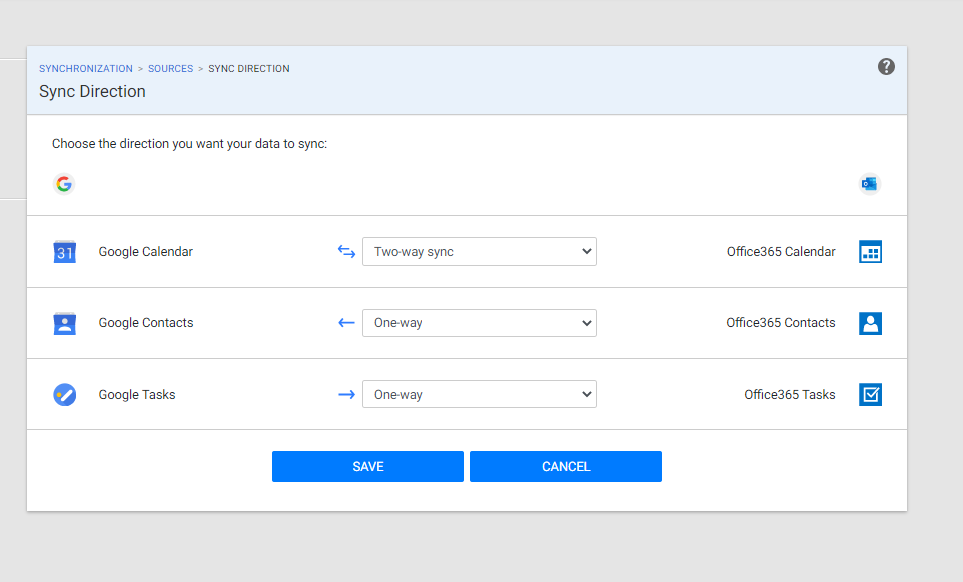
Task: Open the Google Tasks sync direction dropdown
Action: point(479,394)
